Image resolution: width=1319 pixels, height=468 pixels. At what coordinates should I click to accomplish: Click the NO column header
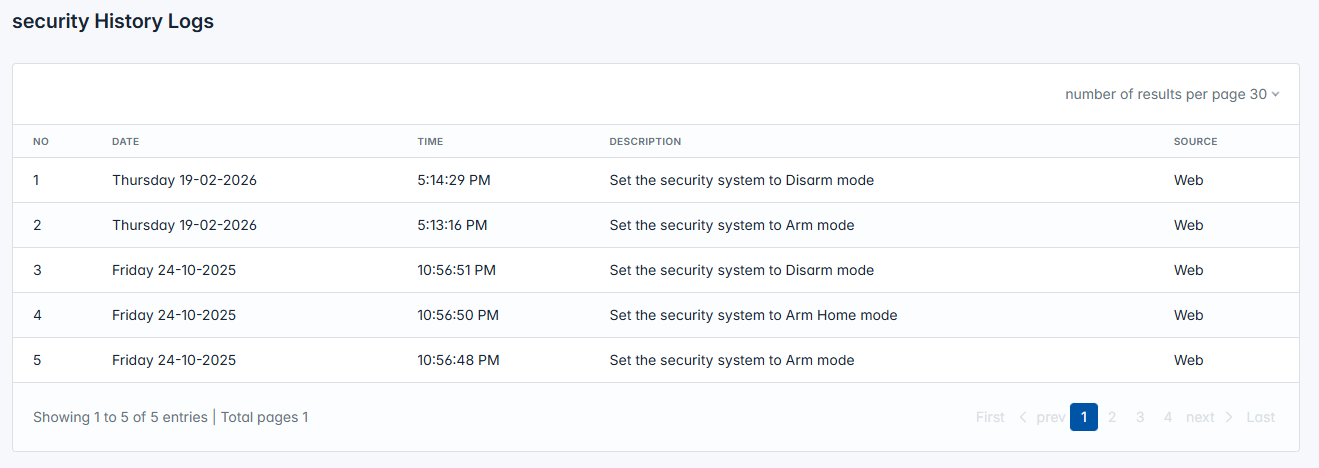41,142
